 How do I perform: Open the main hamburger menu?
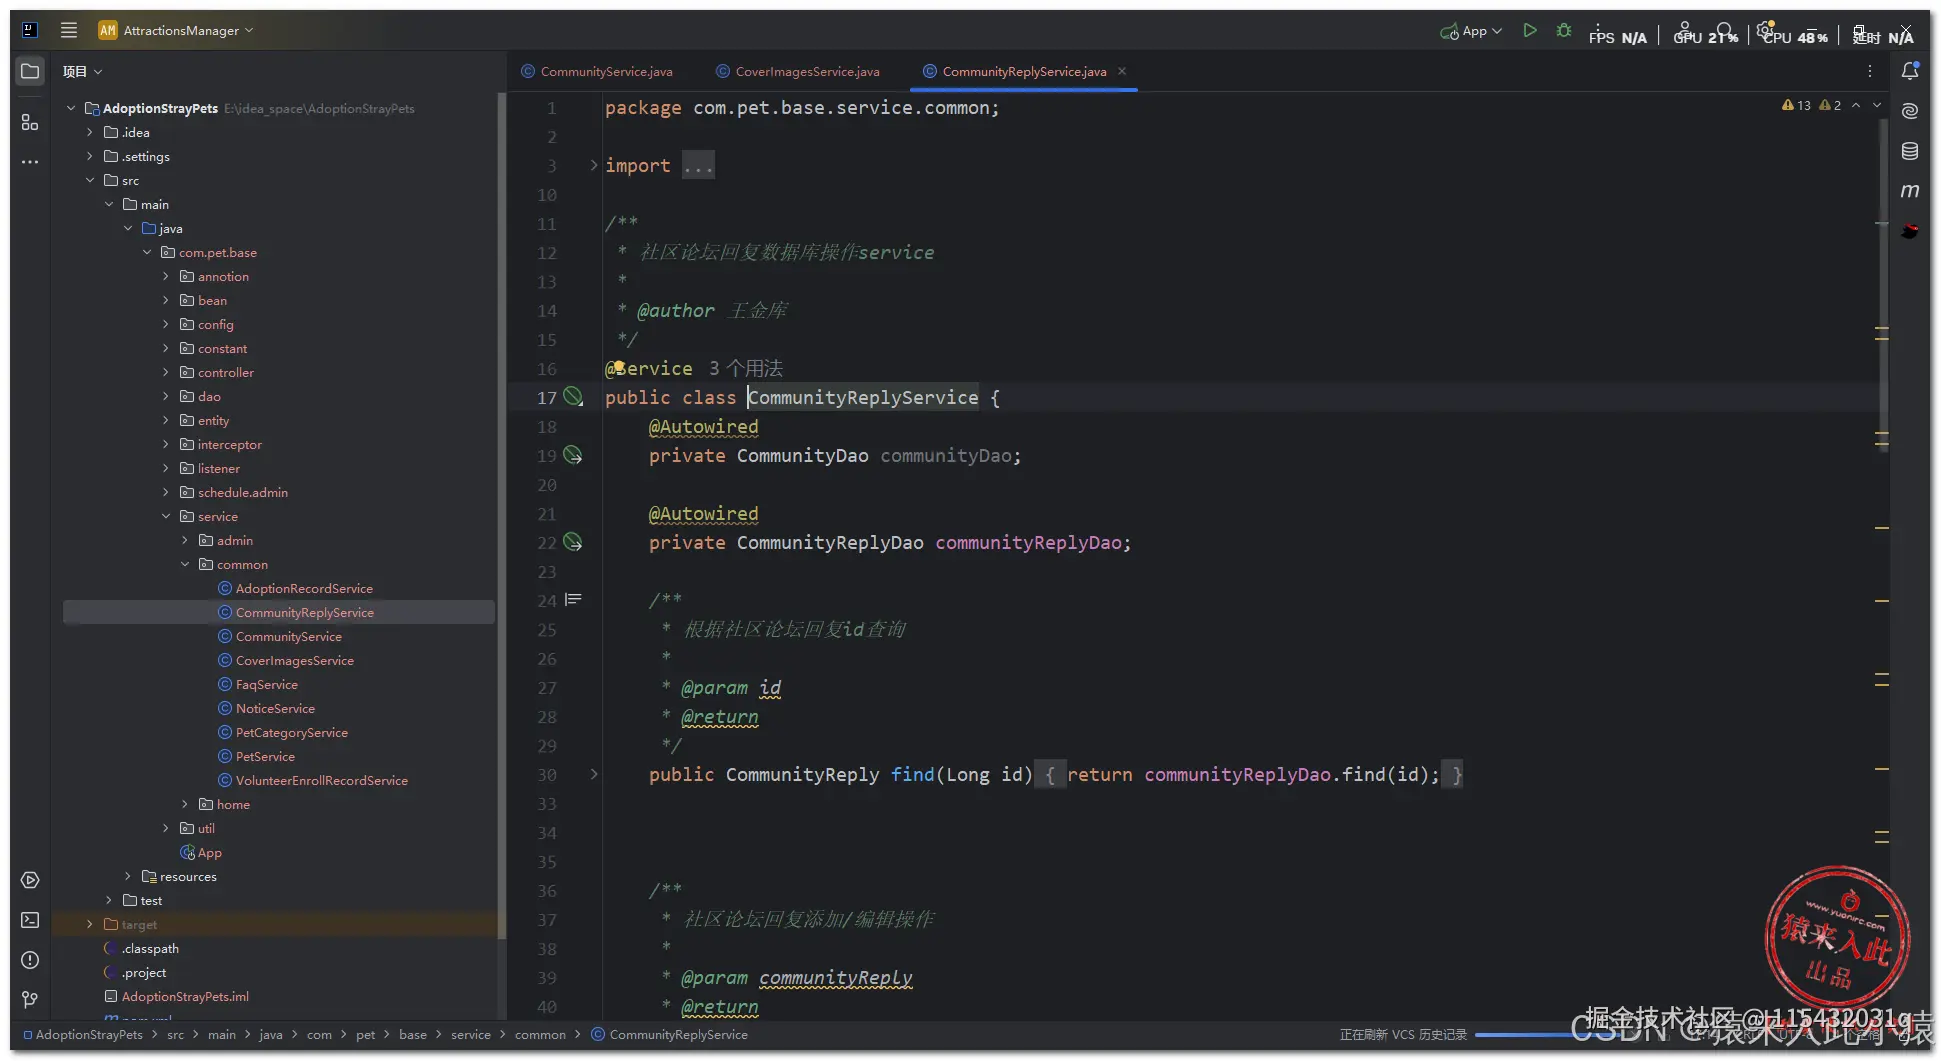tap(69, 30)
